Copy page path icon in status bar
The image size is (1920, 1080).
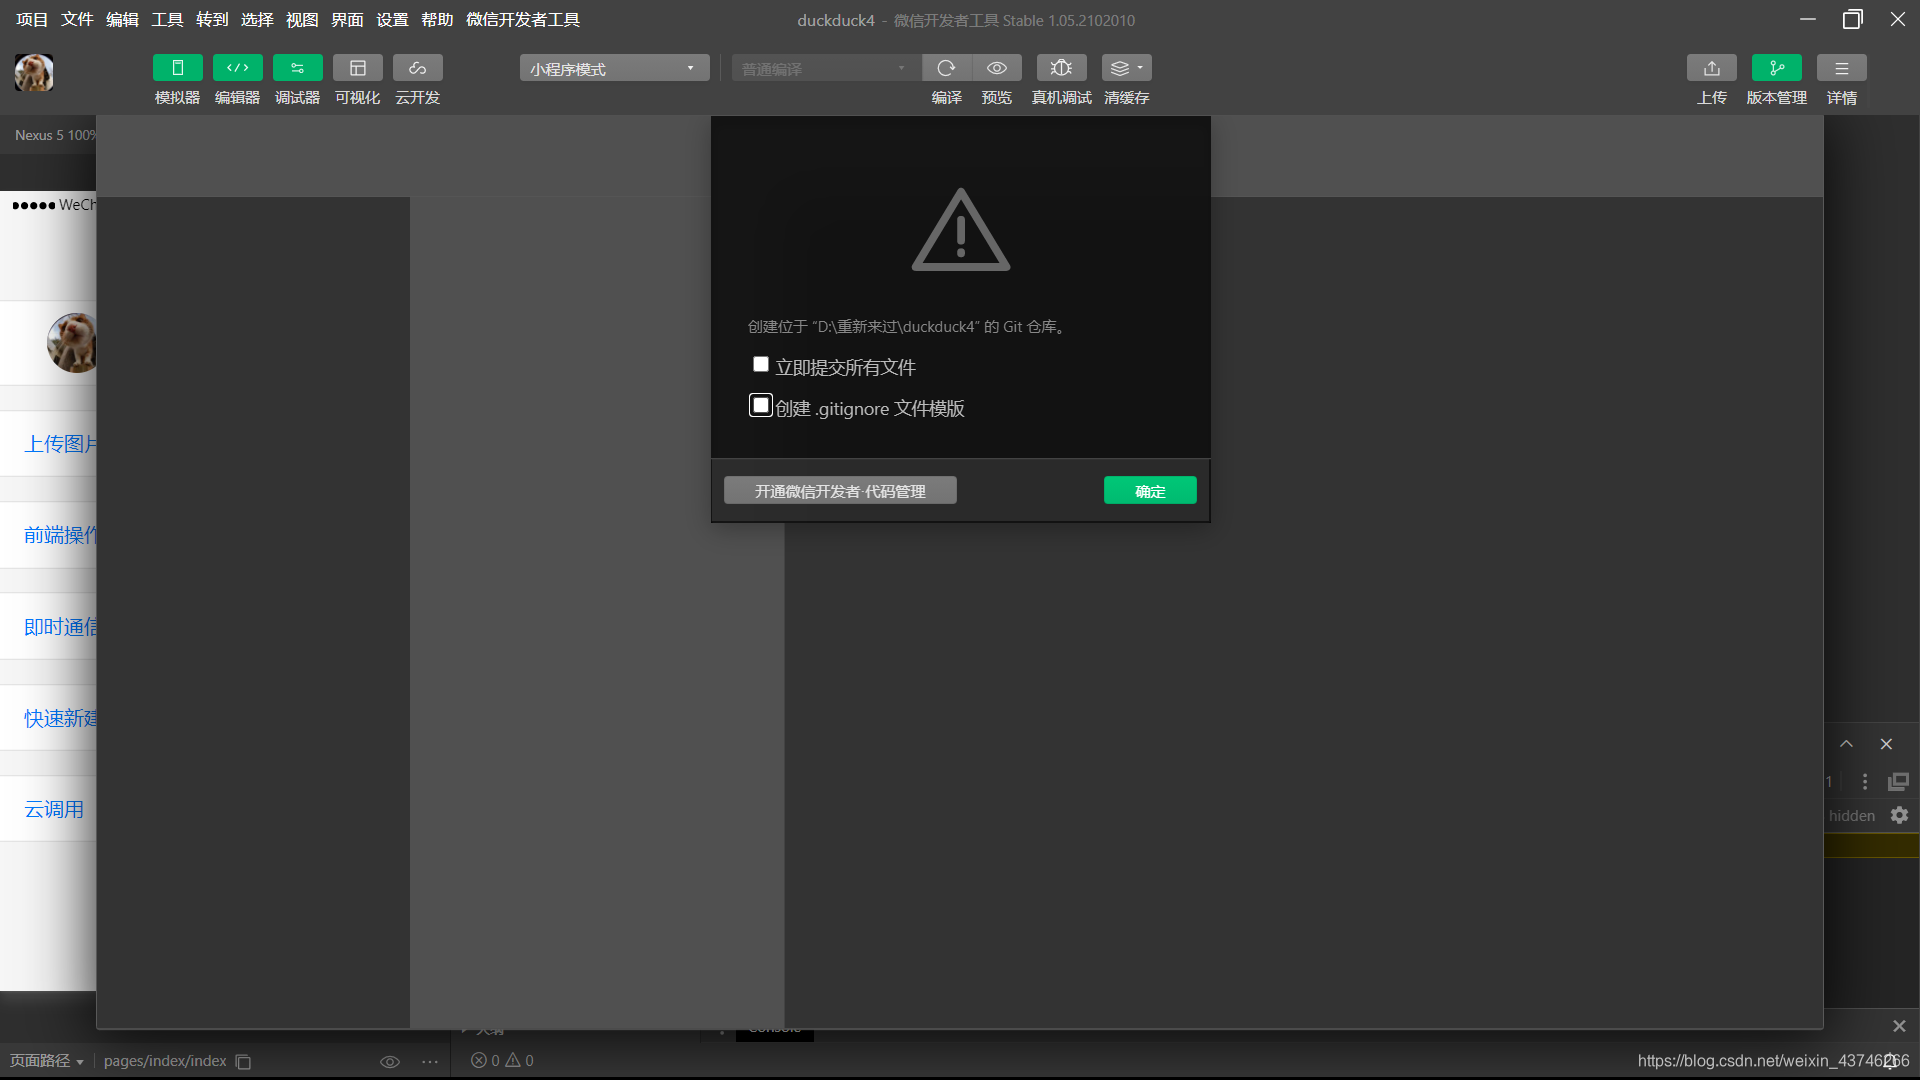tap(243, 1062)
